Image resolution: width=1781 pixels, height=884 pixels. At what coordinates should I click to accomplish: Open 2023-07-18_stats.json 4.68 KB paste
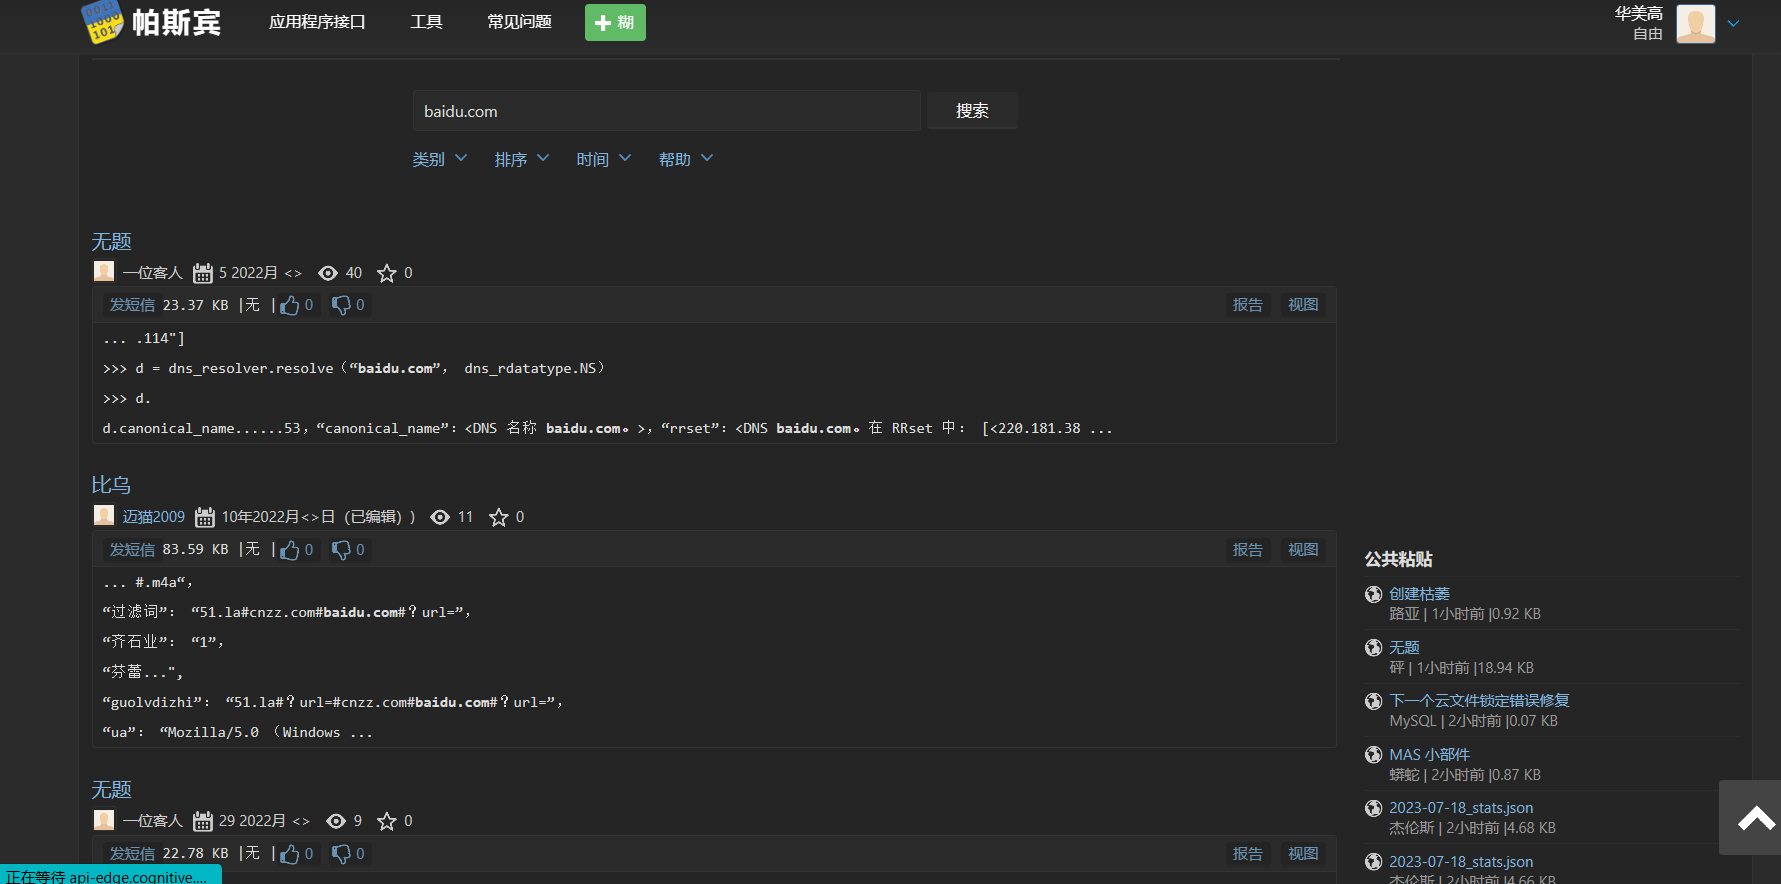coord(1461,808)
